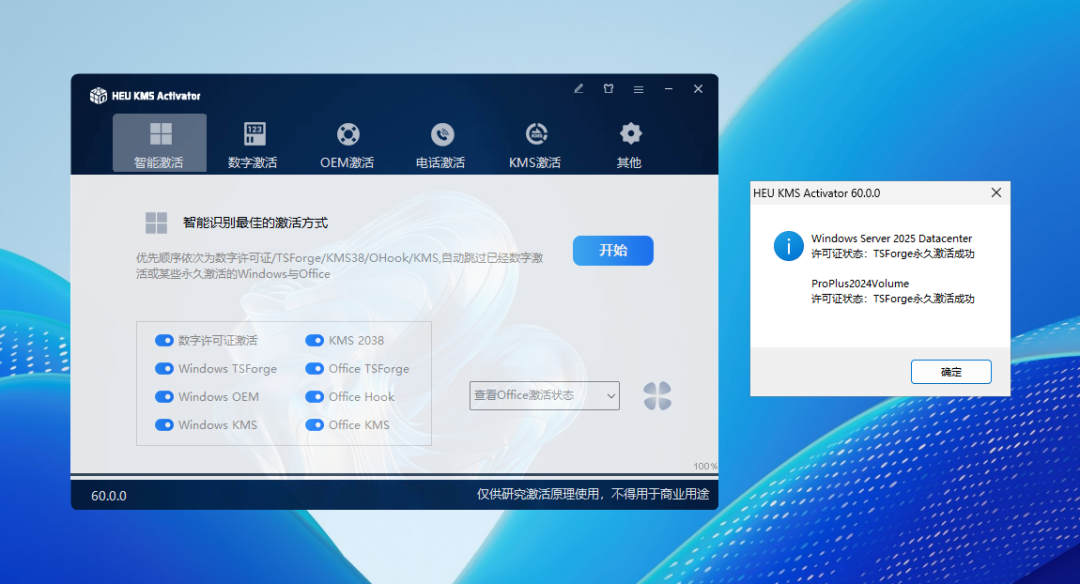This screenshot has height=584, width=1080.
Task: Click the info icon in the dialog
Action: point(789,246)
